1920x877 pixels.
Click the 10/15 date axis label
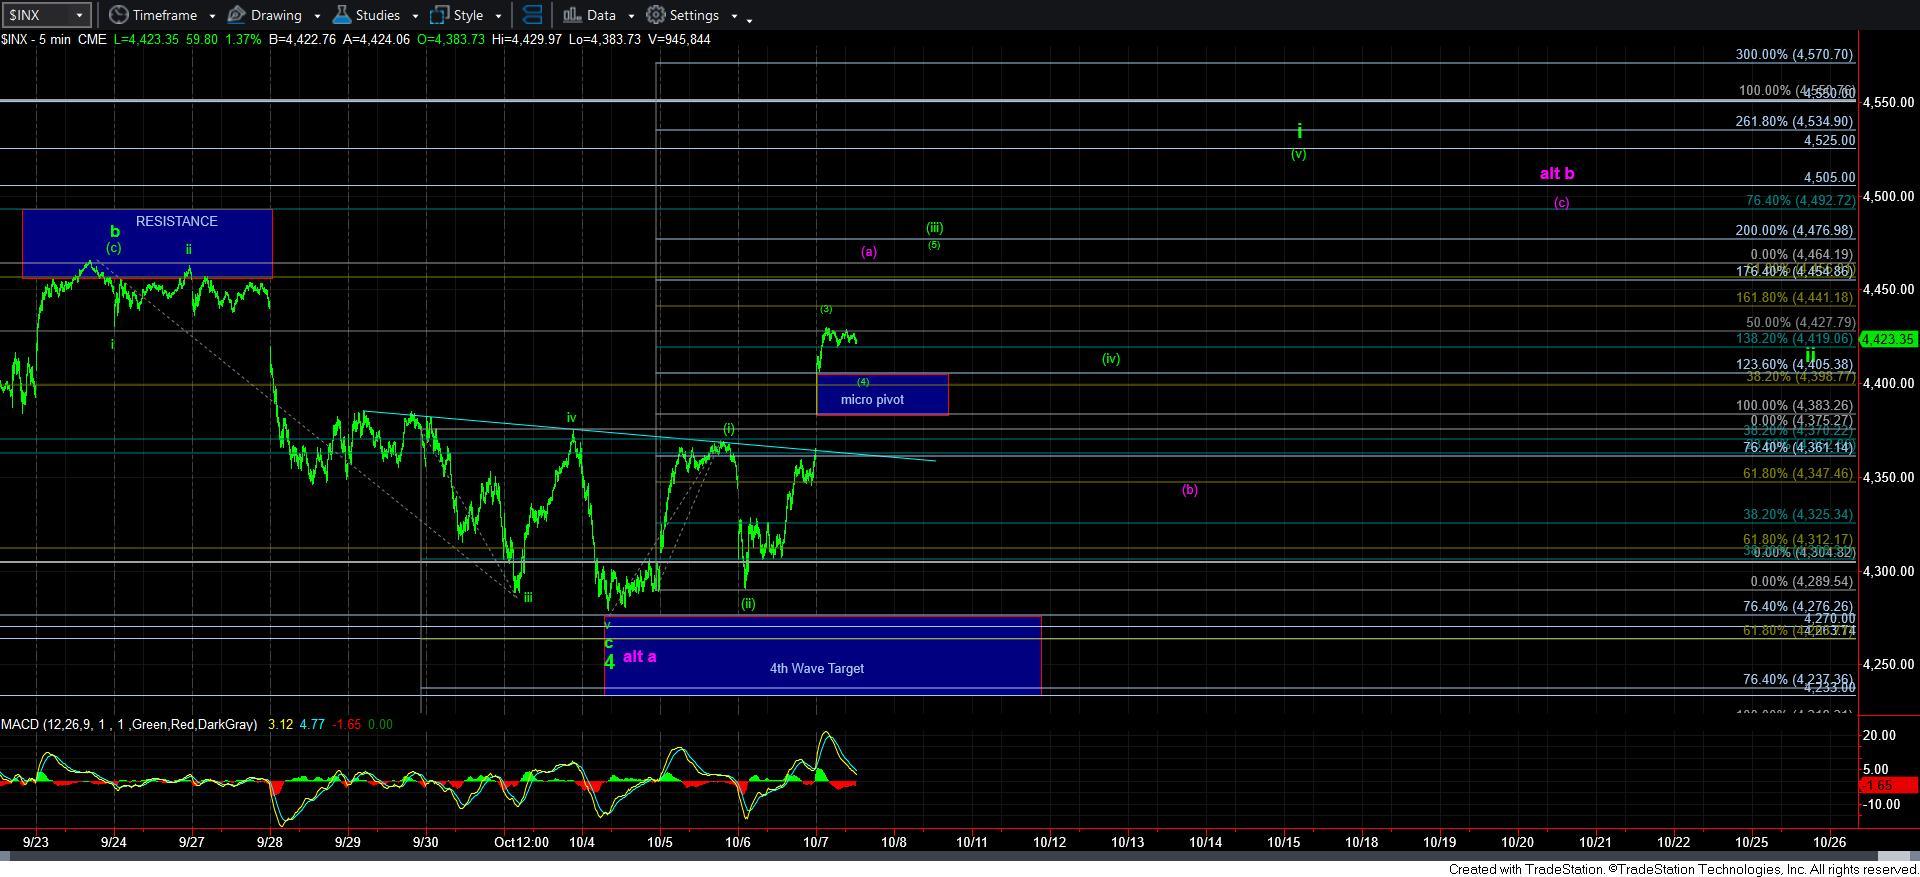[x=1284, y=842]
